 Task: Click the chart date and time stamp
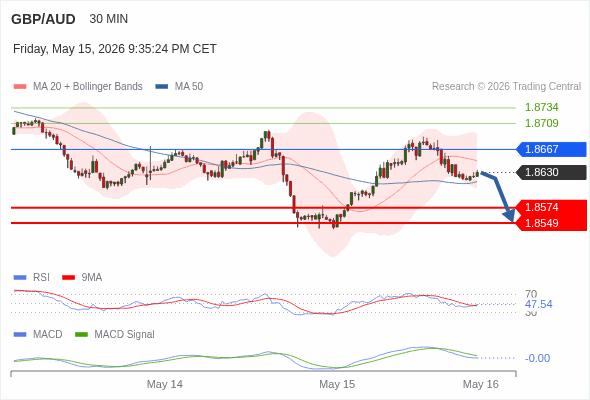115,49
